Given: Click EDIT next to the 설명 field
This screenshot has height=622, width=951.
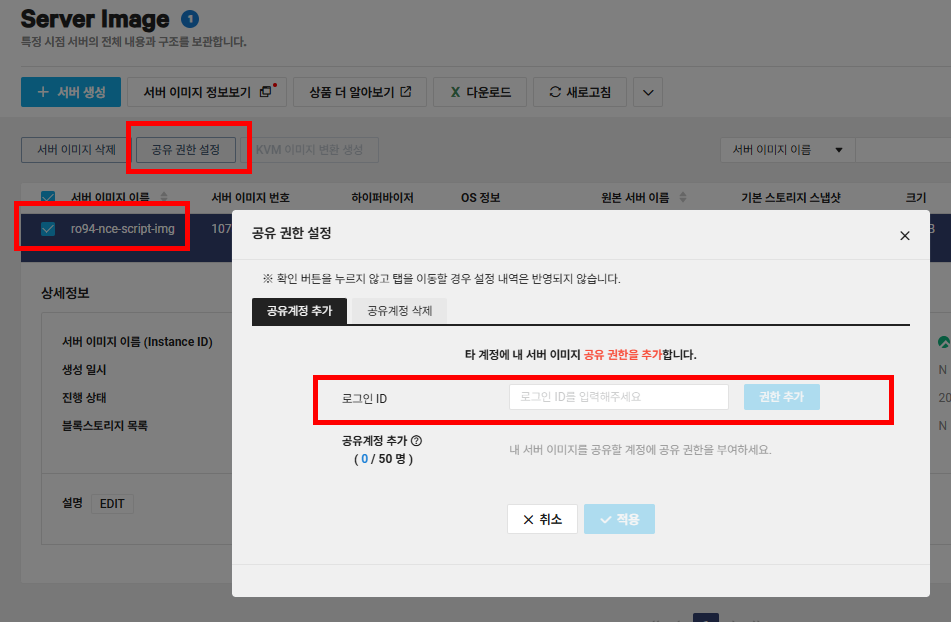Looking at the screenshot, I should click(x=111, y=503).
